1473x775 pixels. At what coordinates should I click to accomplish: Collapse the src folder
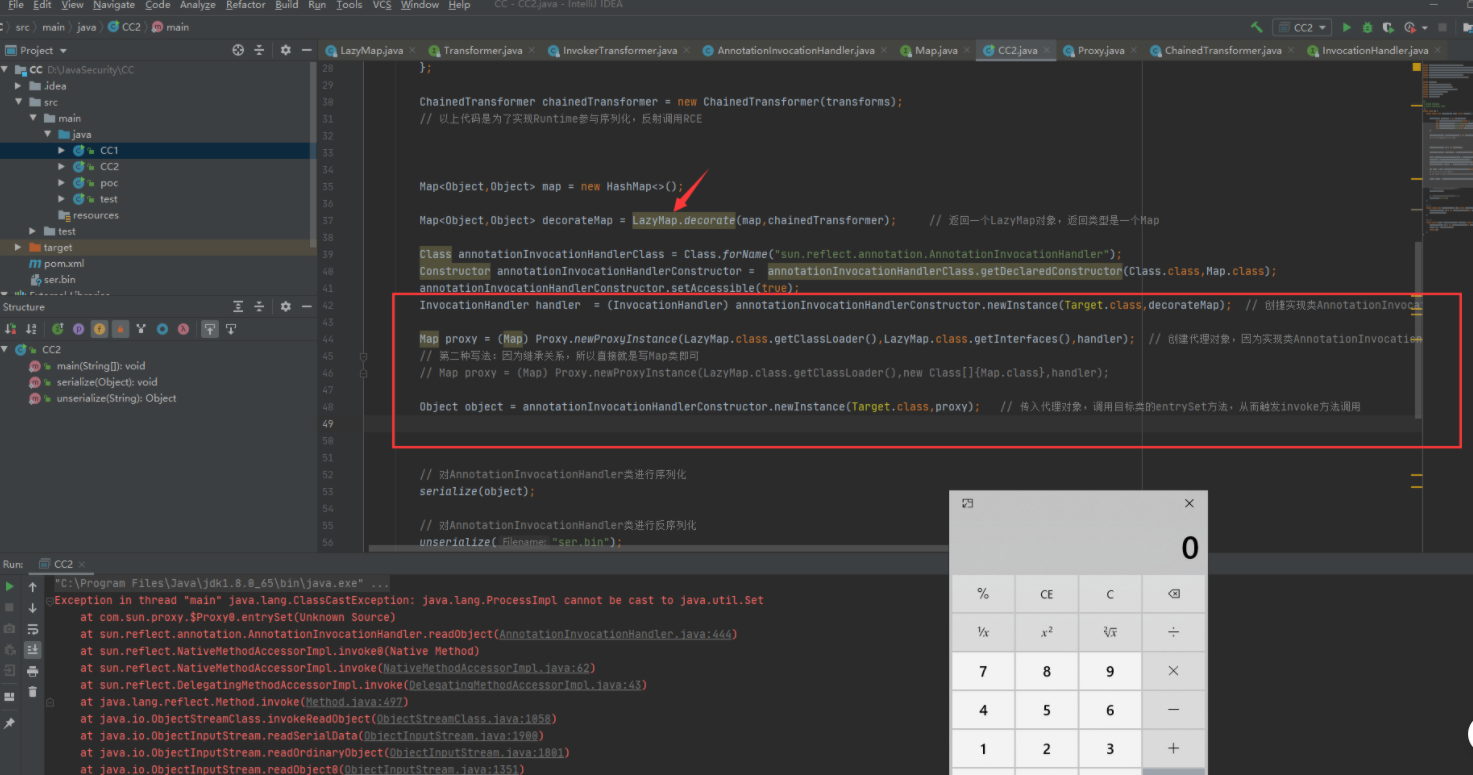tap(20, 102)
